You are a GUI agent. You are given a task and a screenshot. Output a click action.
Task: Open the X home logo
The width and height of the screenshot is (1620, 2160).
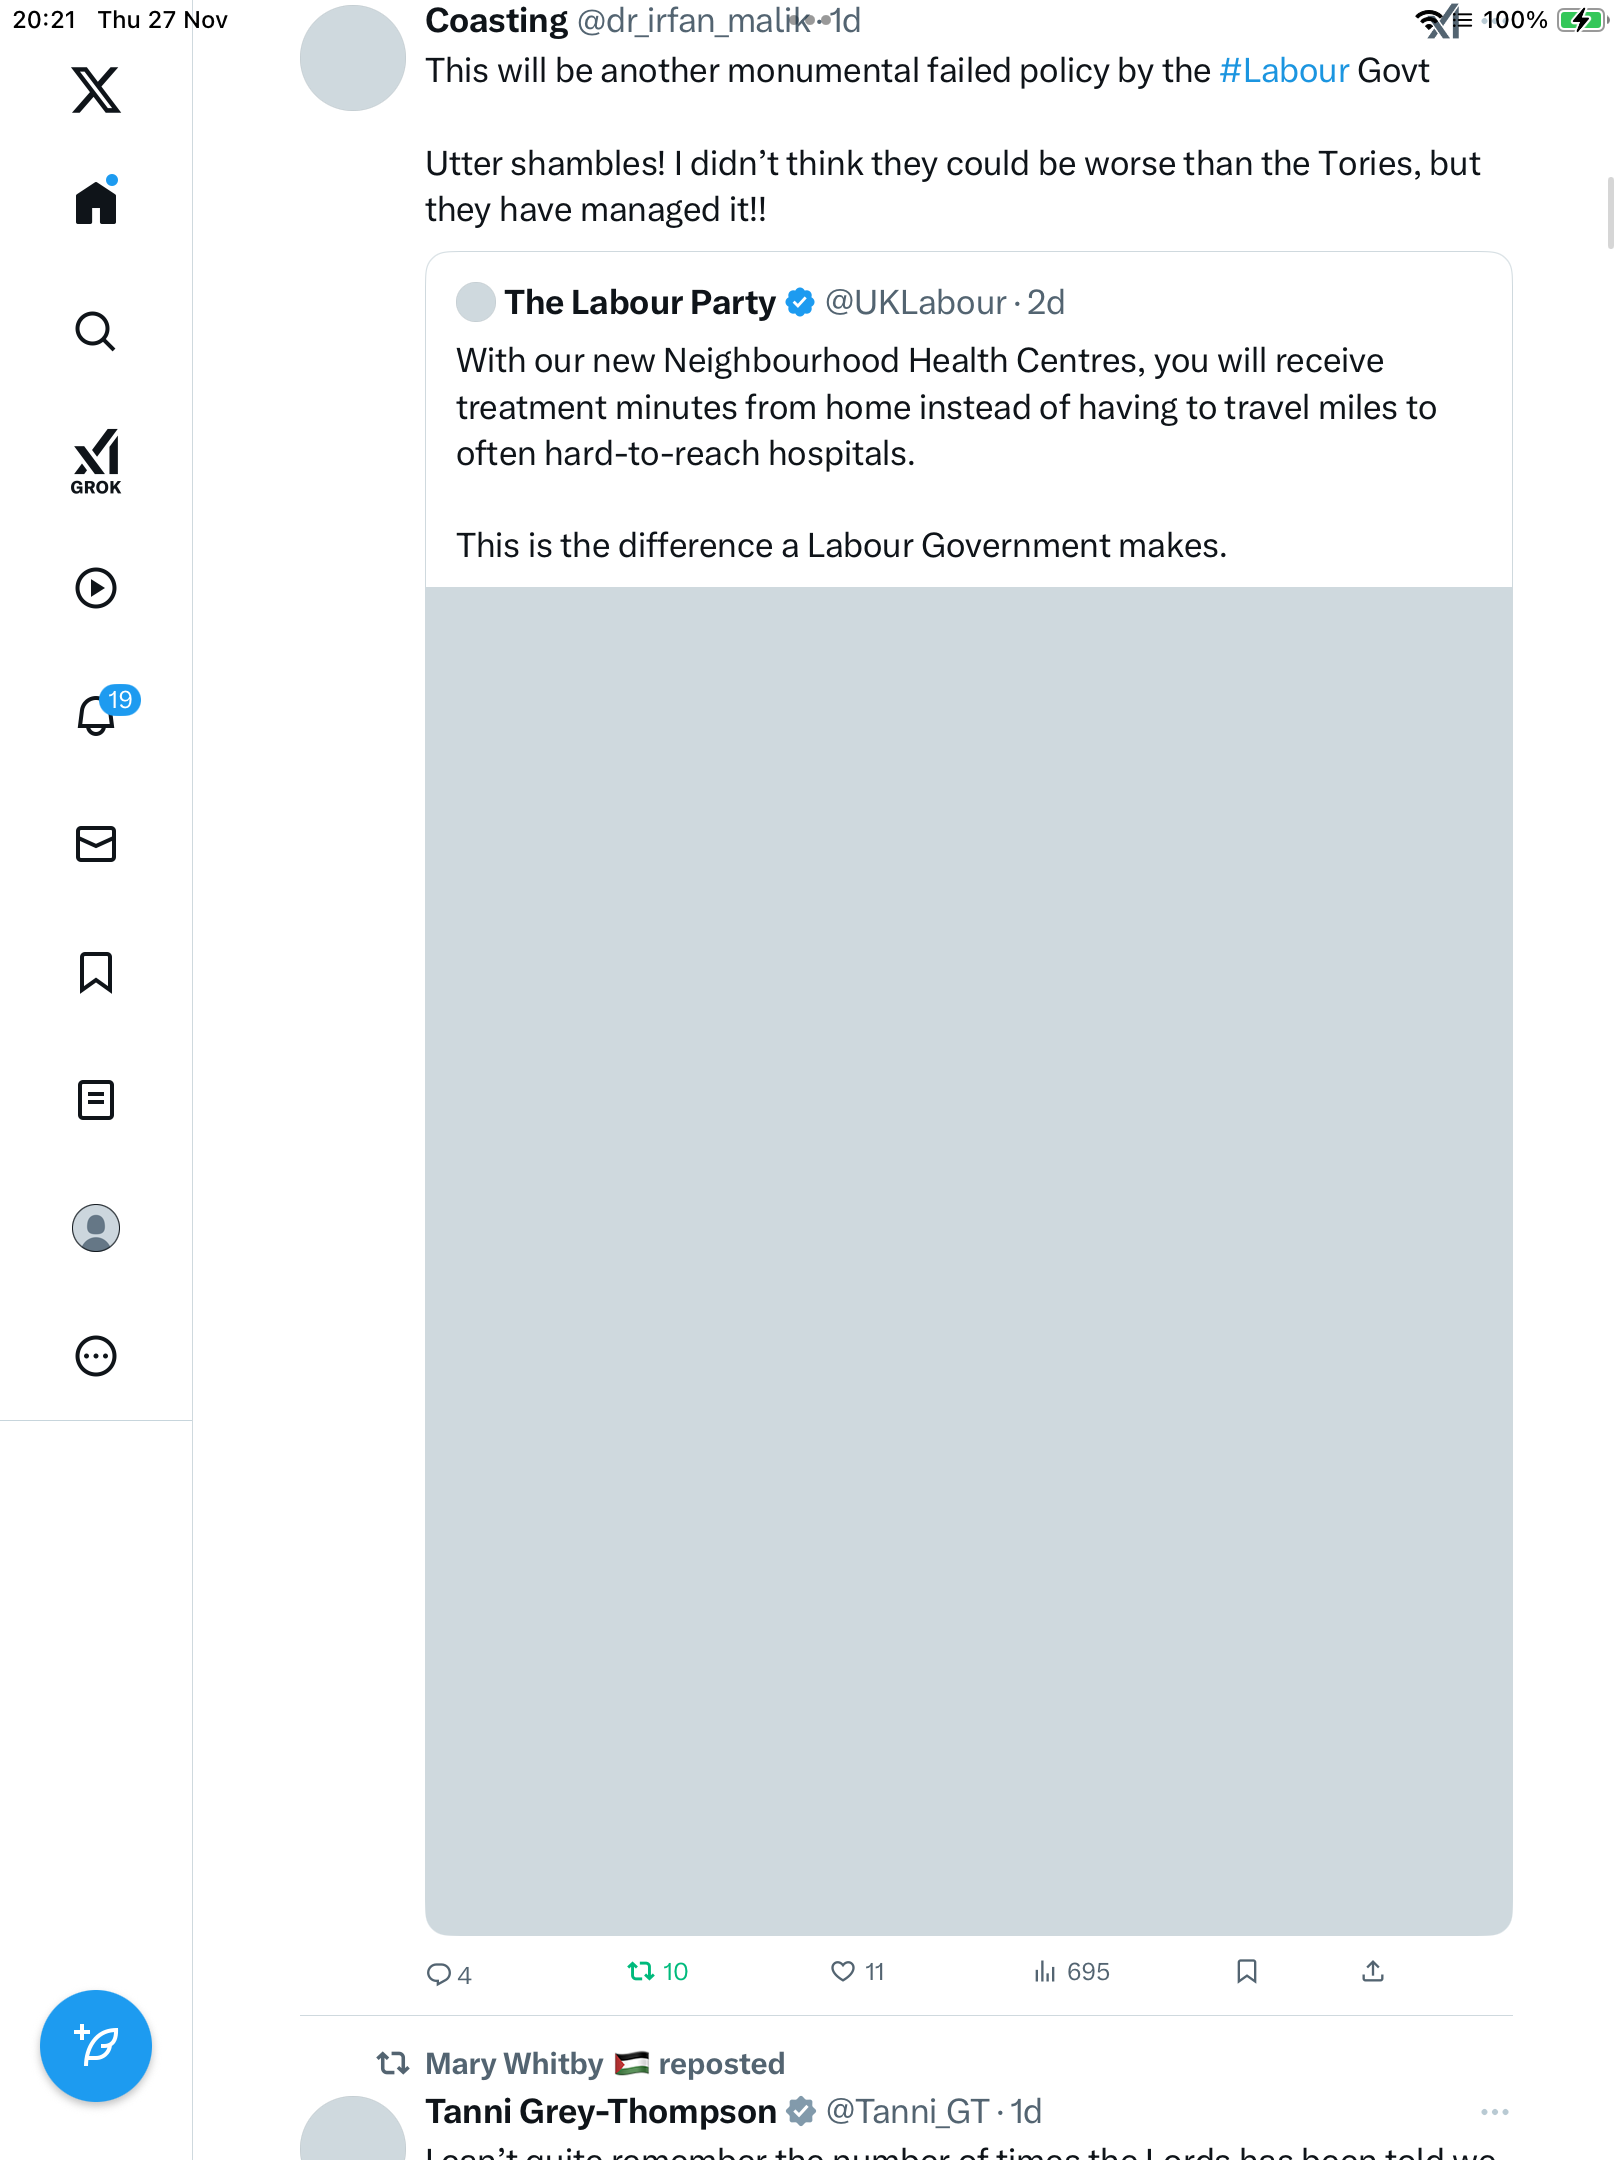[x=96, y=90]
